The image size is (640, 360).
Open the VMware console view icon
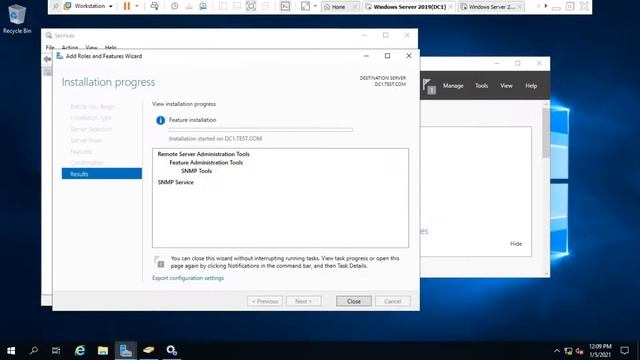[285, 6]
